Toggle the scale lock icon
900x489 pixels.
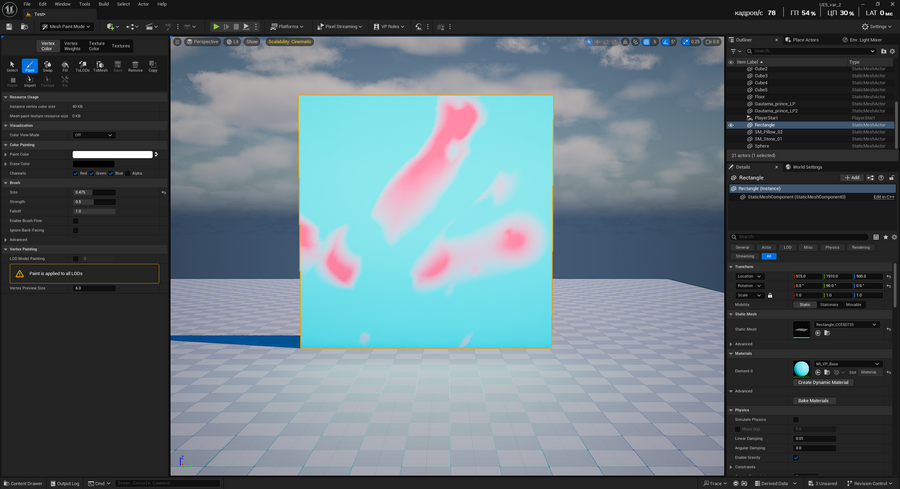coord(770,295)
